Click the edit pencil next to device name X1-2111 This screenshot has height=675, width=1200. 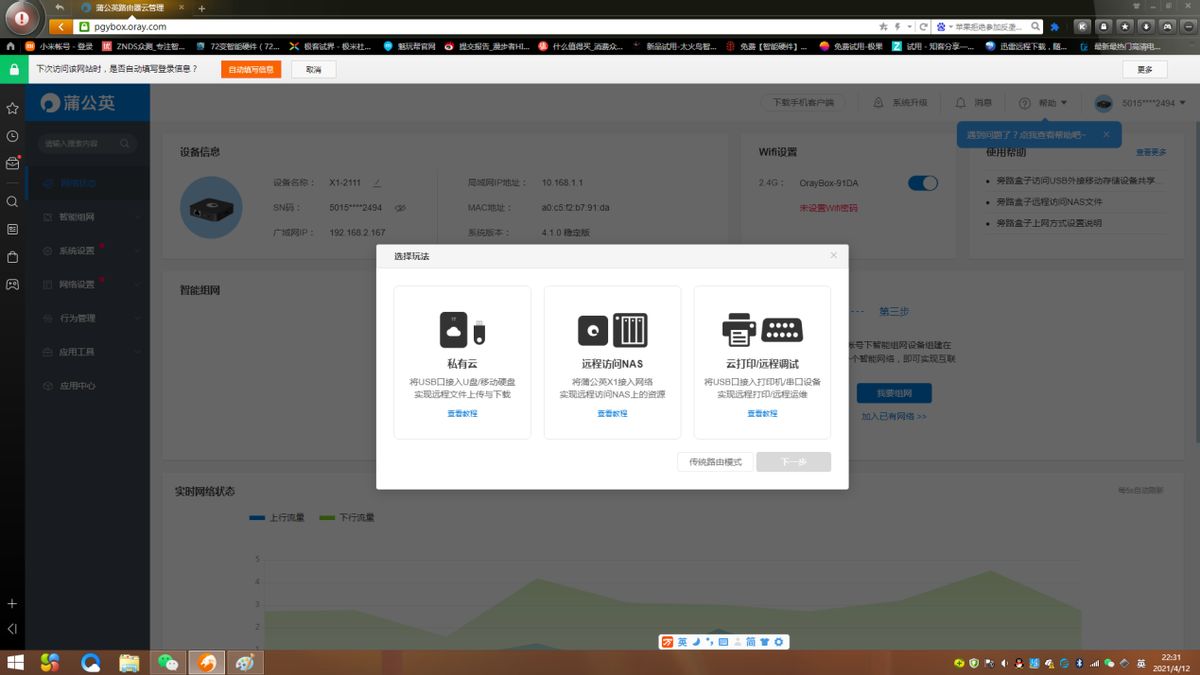coord(377,183)
